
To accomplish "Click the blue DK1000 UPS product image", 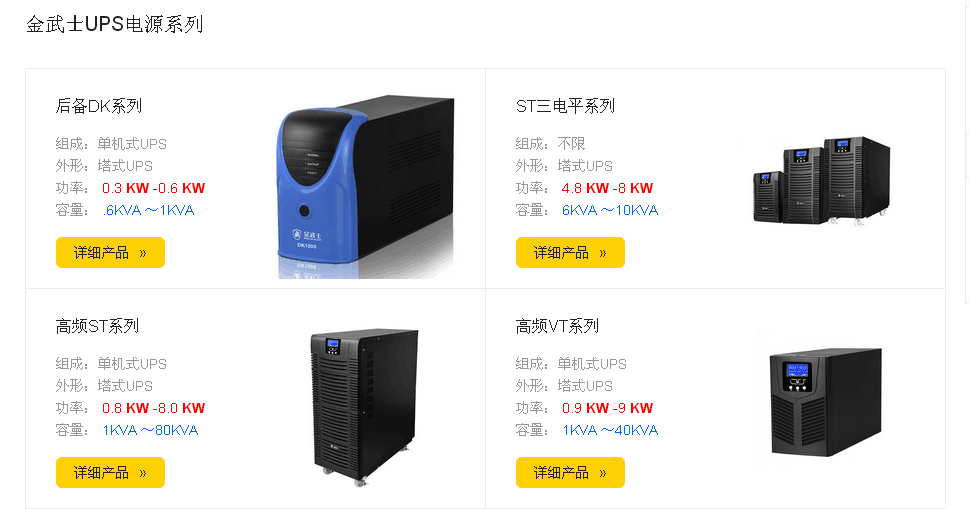I will 366,187.
